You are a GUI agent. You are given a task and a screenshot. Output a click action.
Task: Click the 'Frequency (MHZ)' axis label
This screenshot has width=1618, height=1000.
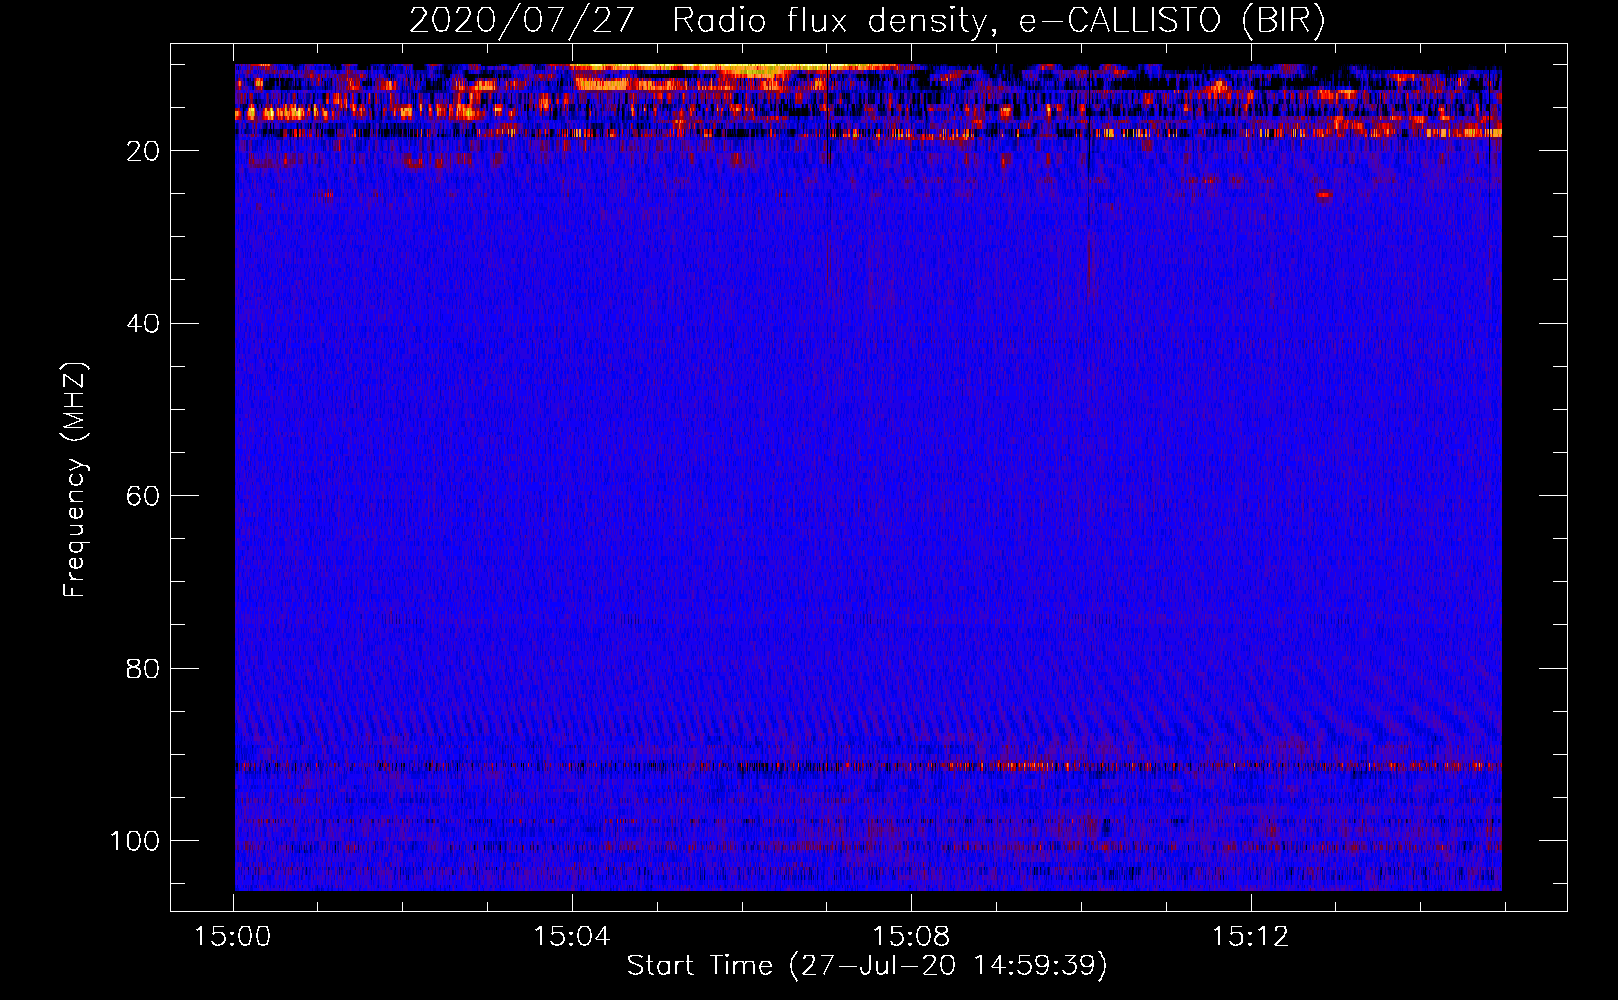point(75,479)
